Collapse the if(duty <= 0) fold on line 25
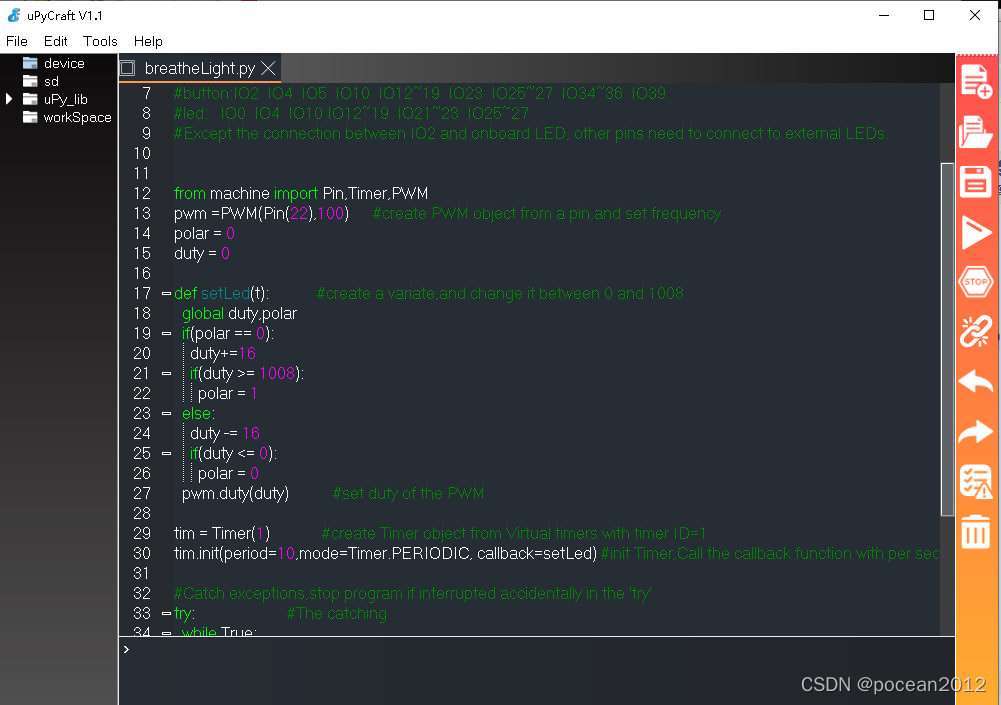This screenshot has width=1001, height=705. coord(167,453)
